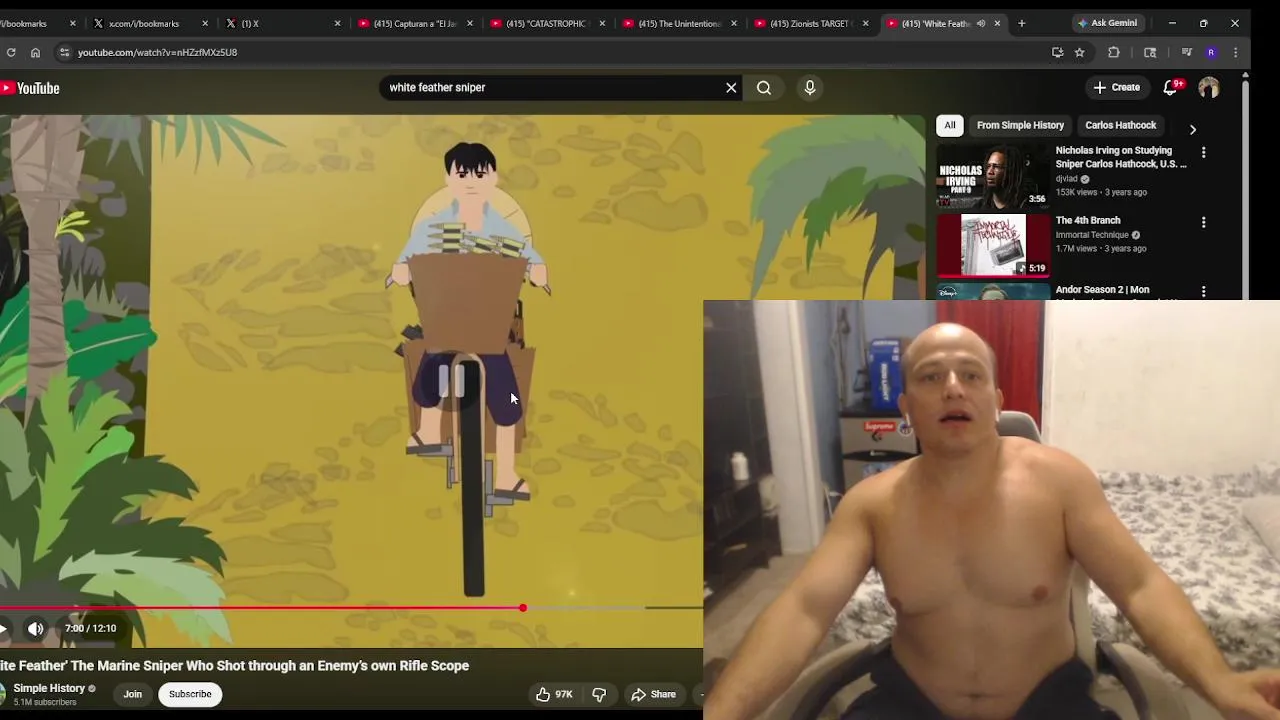Join the Simple History channel
1280x720 pixels.
(x=132, y=694)
